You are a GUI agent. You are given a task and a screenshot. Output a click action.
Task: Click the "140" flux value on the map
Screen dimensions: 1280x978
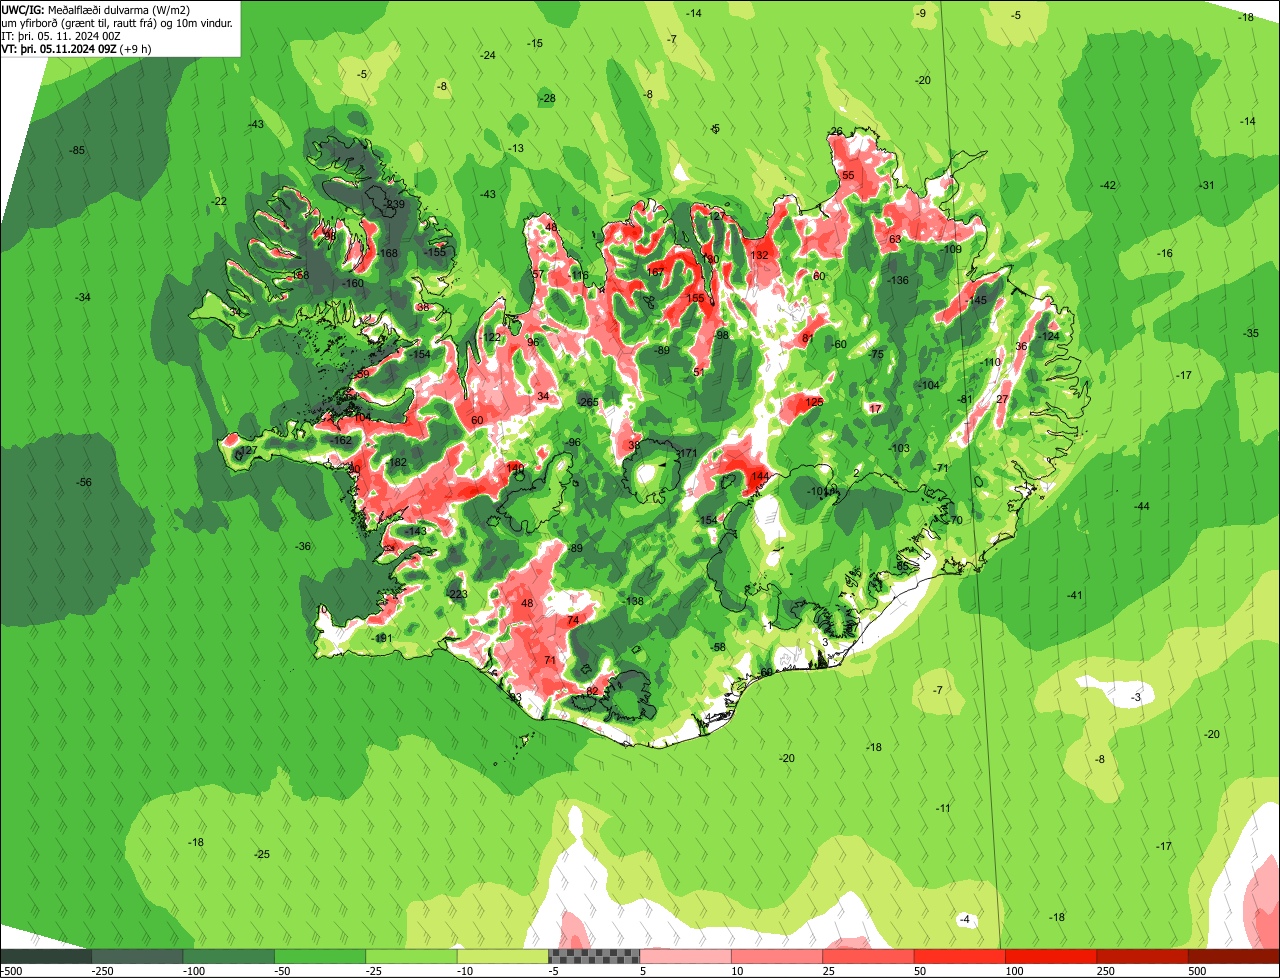coord(515,468)
